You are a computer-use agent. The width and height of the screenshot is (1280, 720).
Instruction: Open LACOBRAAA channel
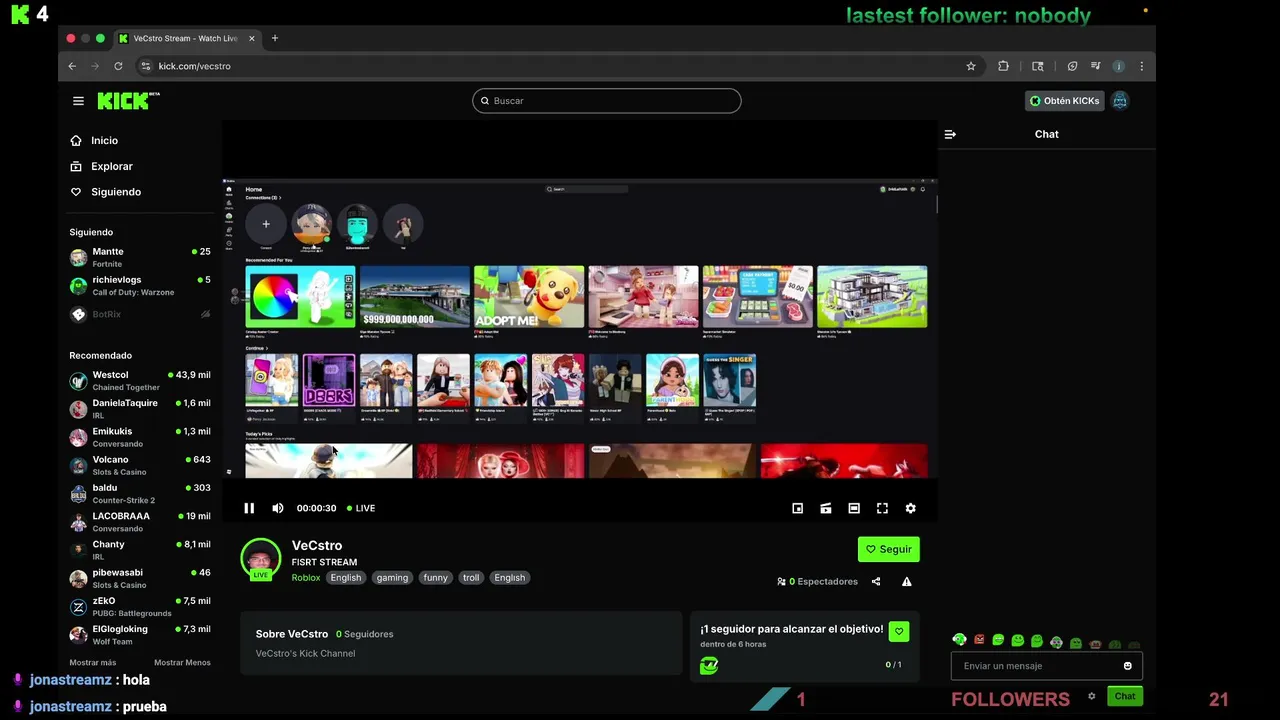(x=140, y=522)
